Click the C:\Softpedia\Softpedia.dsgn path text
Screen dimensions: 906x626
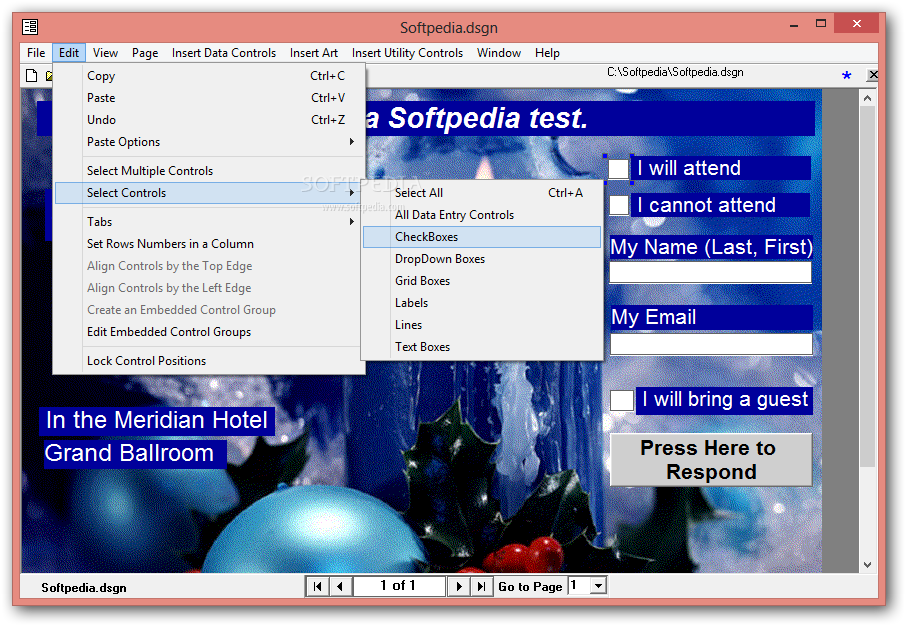pos(675,72)
